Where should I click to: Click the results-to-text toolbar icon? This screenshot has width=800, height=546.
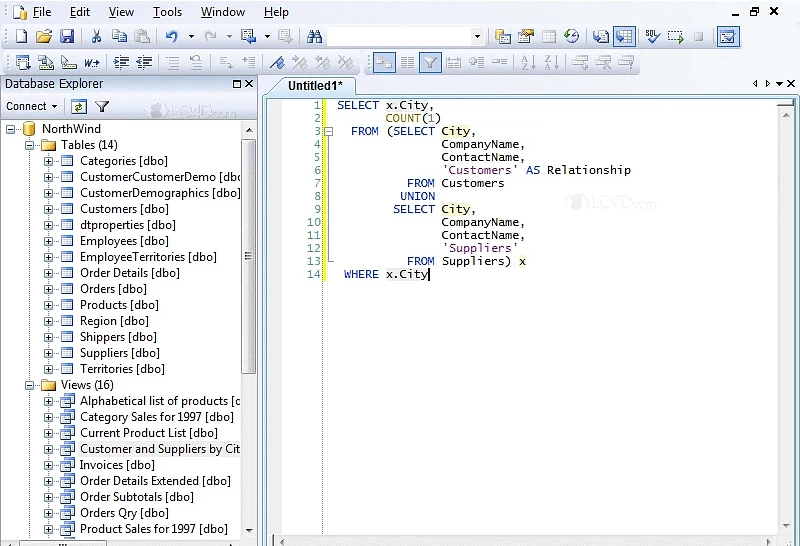click(x=601, y=37)
